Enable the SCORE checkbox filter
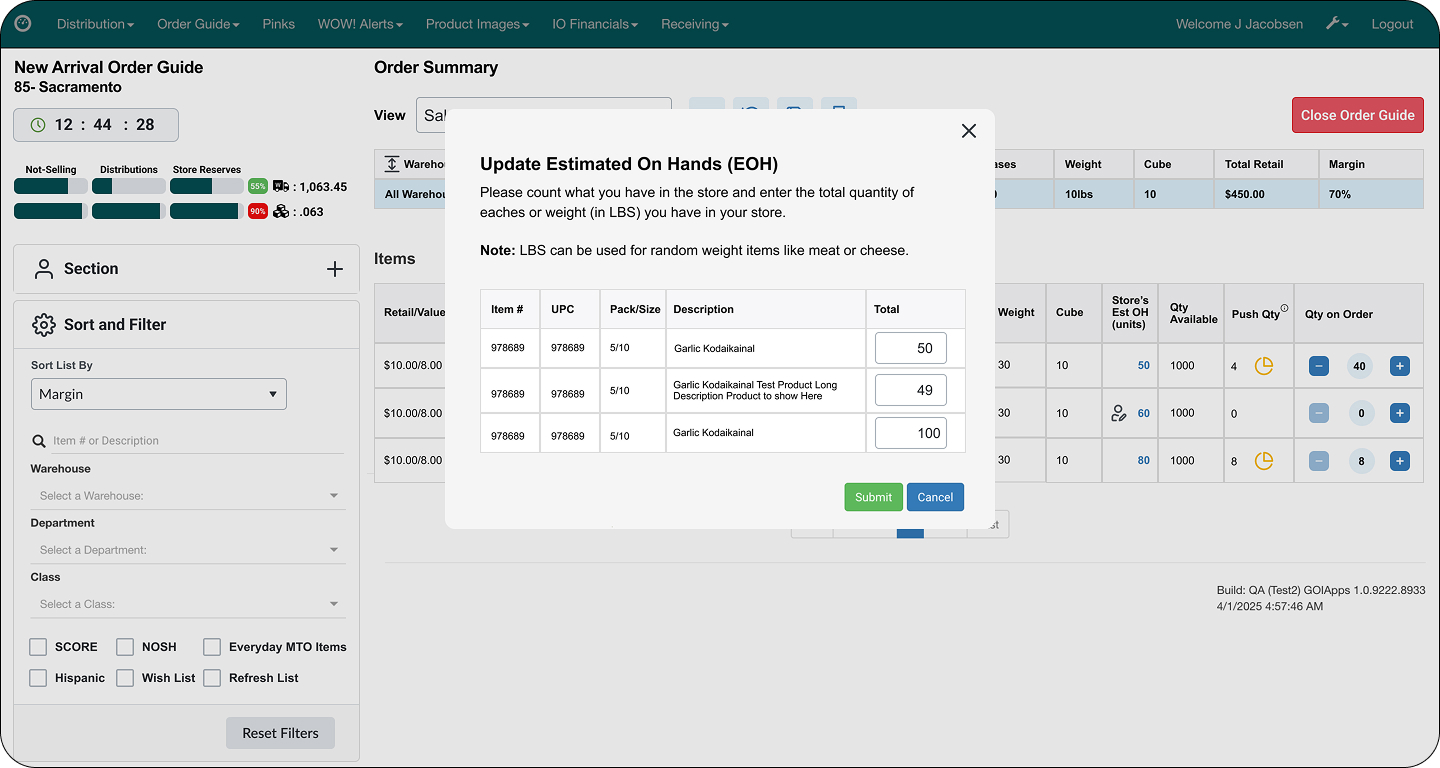This screenshot has height=768, width=1440. click(38, 647)
